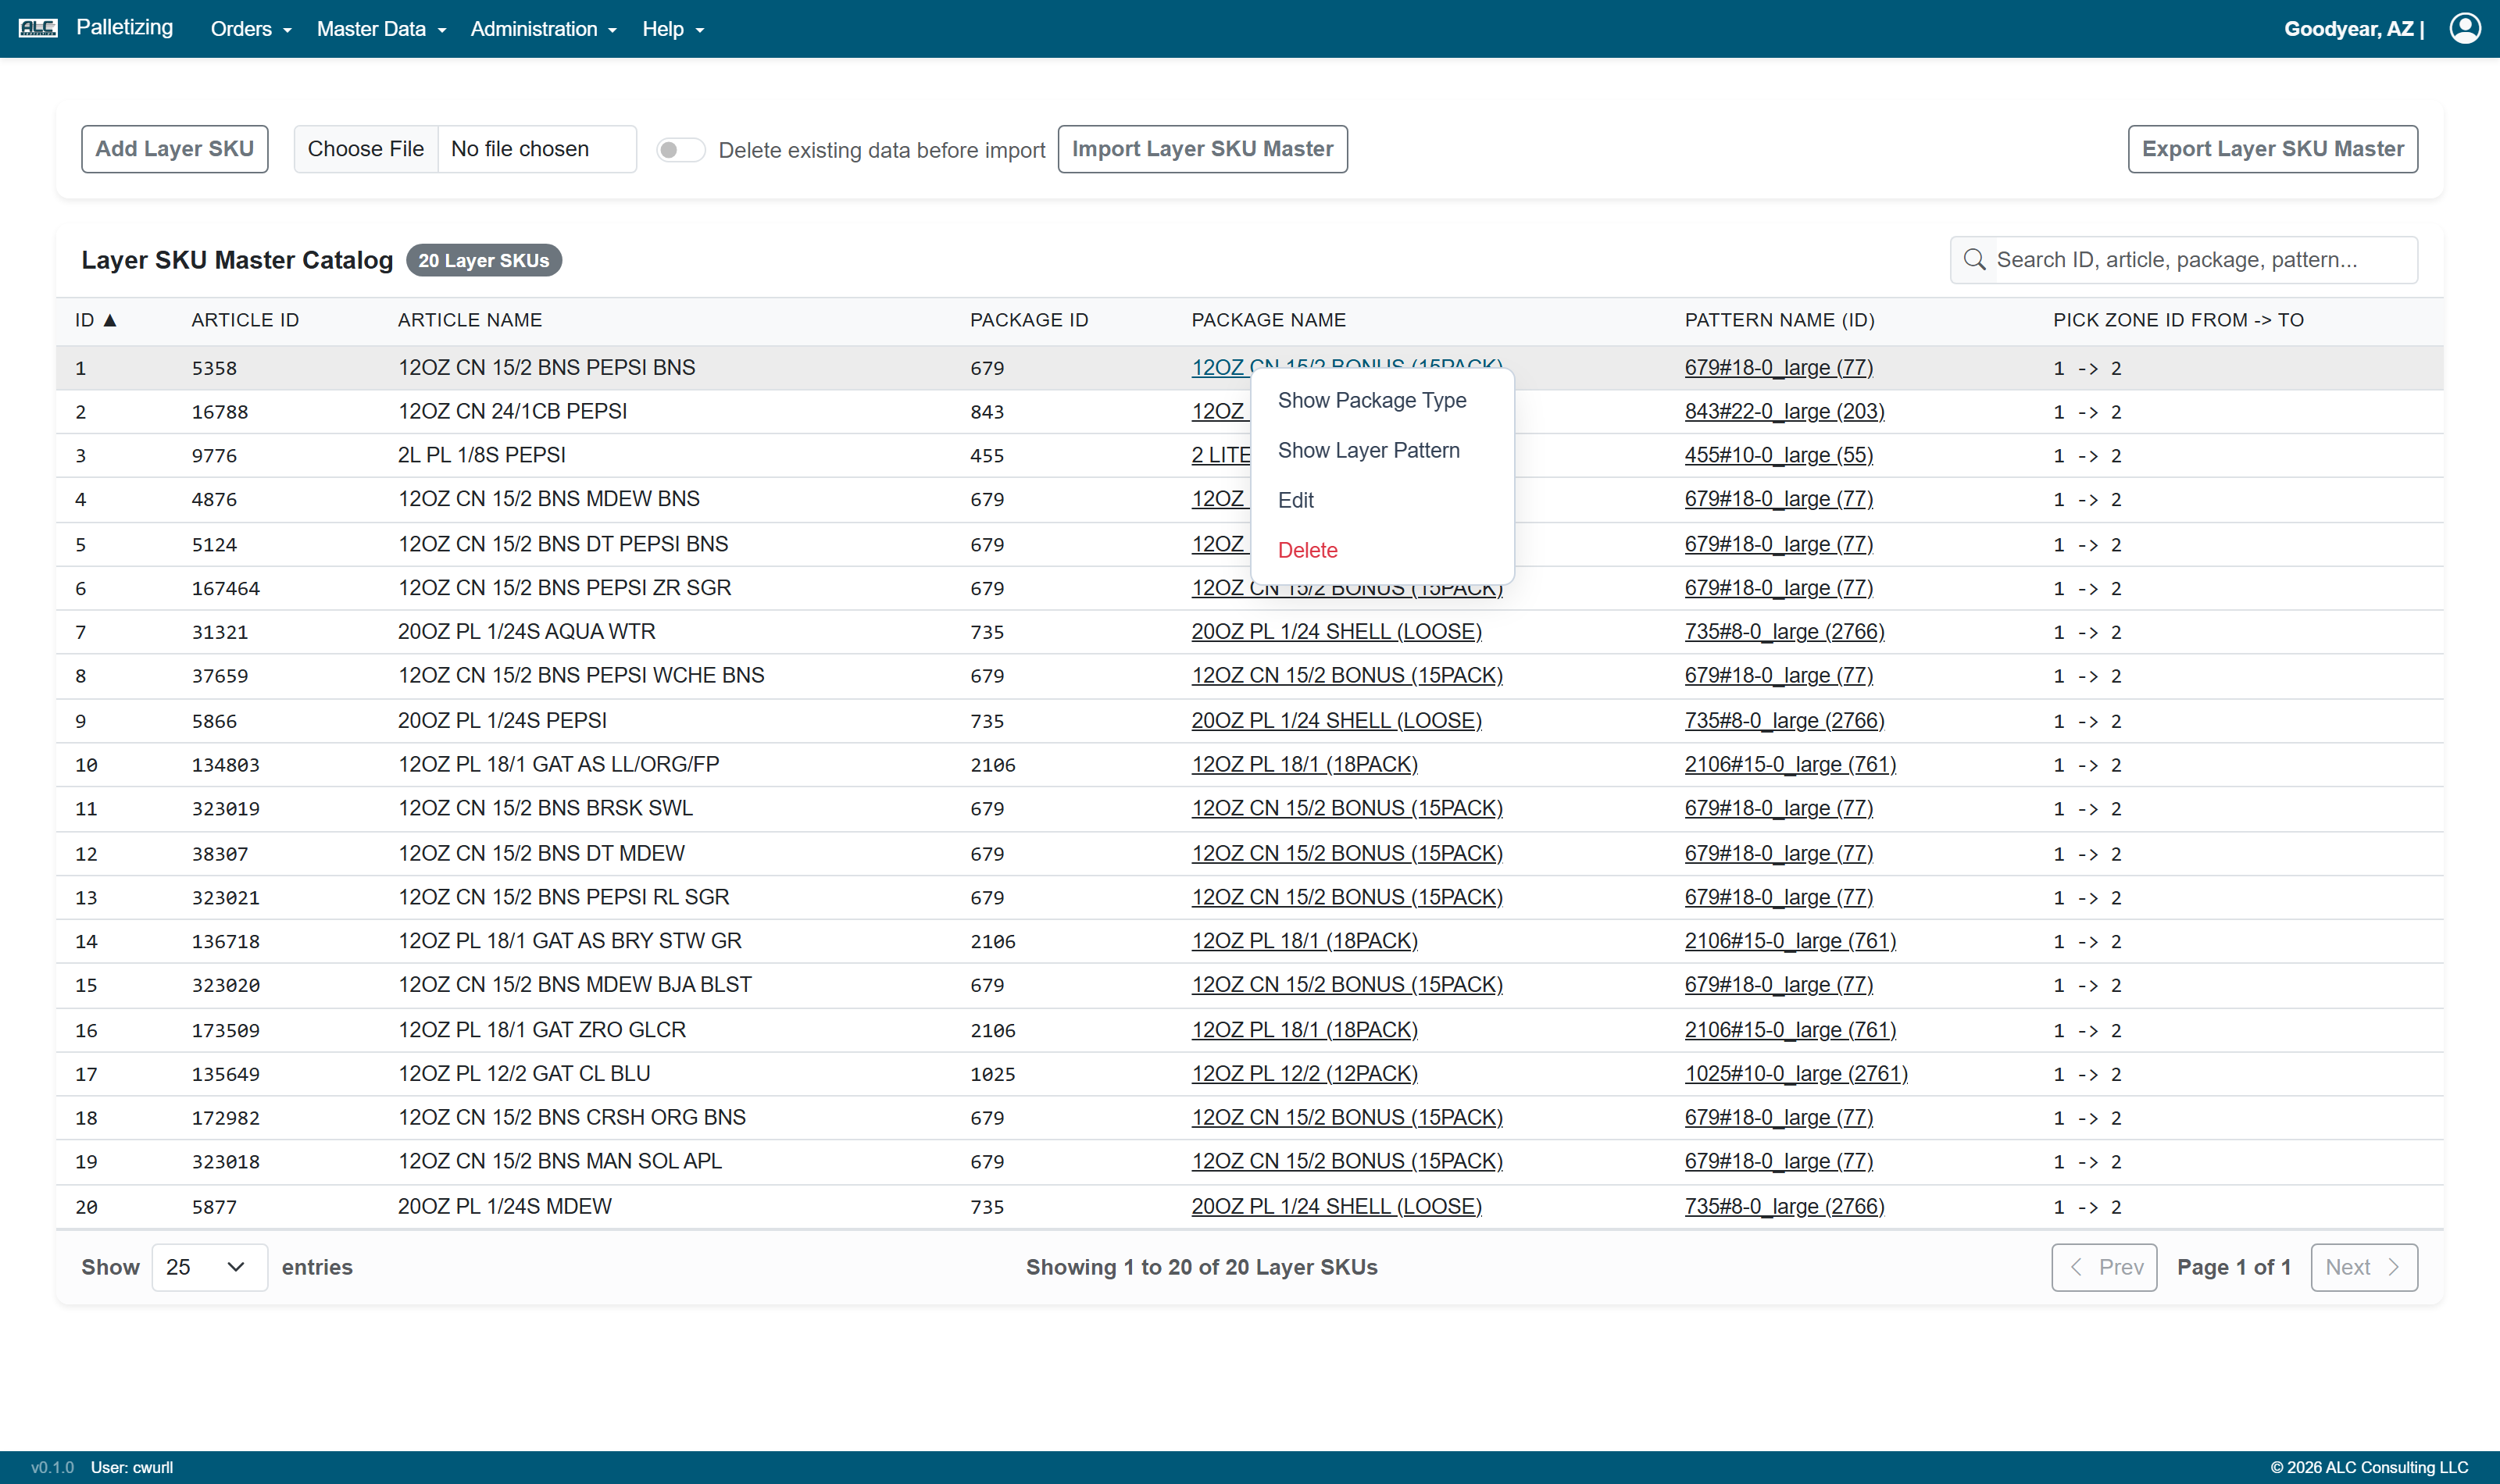Open pattern 679#18-0_large (77) in row 19
2500x1484 pixels.
pos(1778,1161)
